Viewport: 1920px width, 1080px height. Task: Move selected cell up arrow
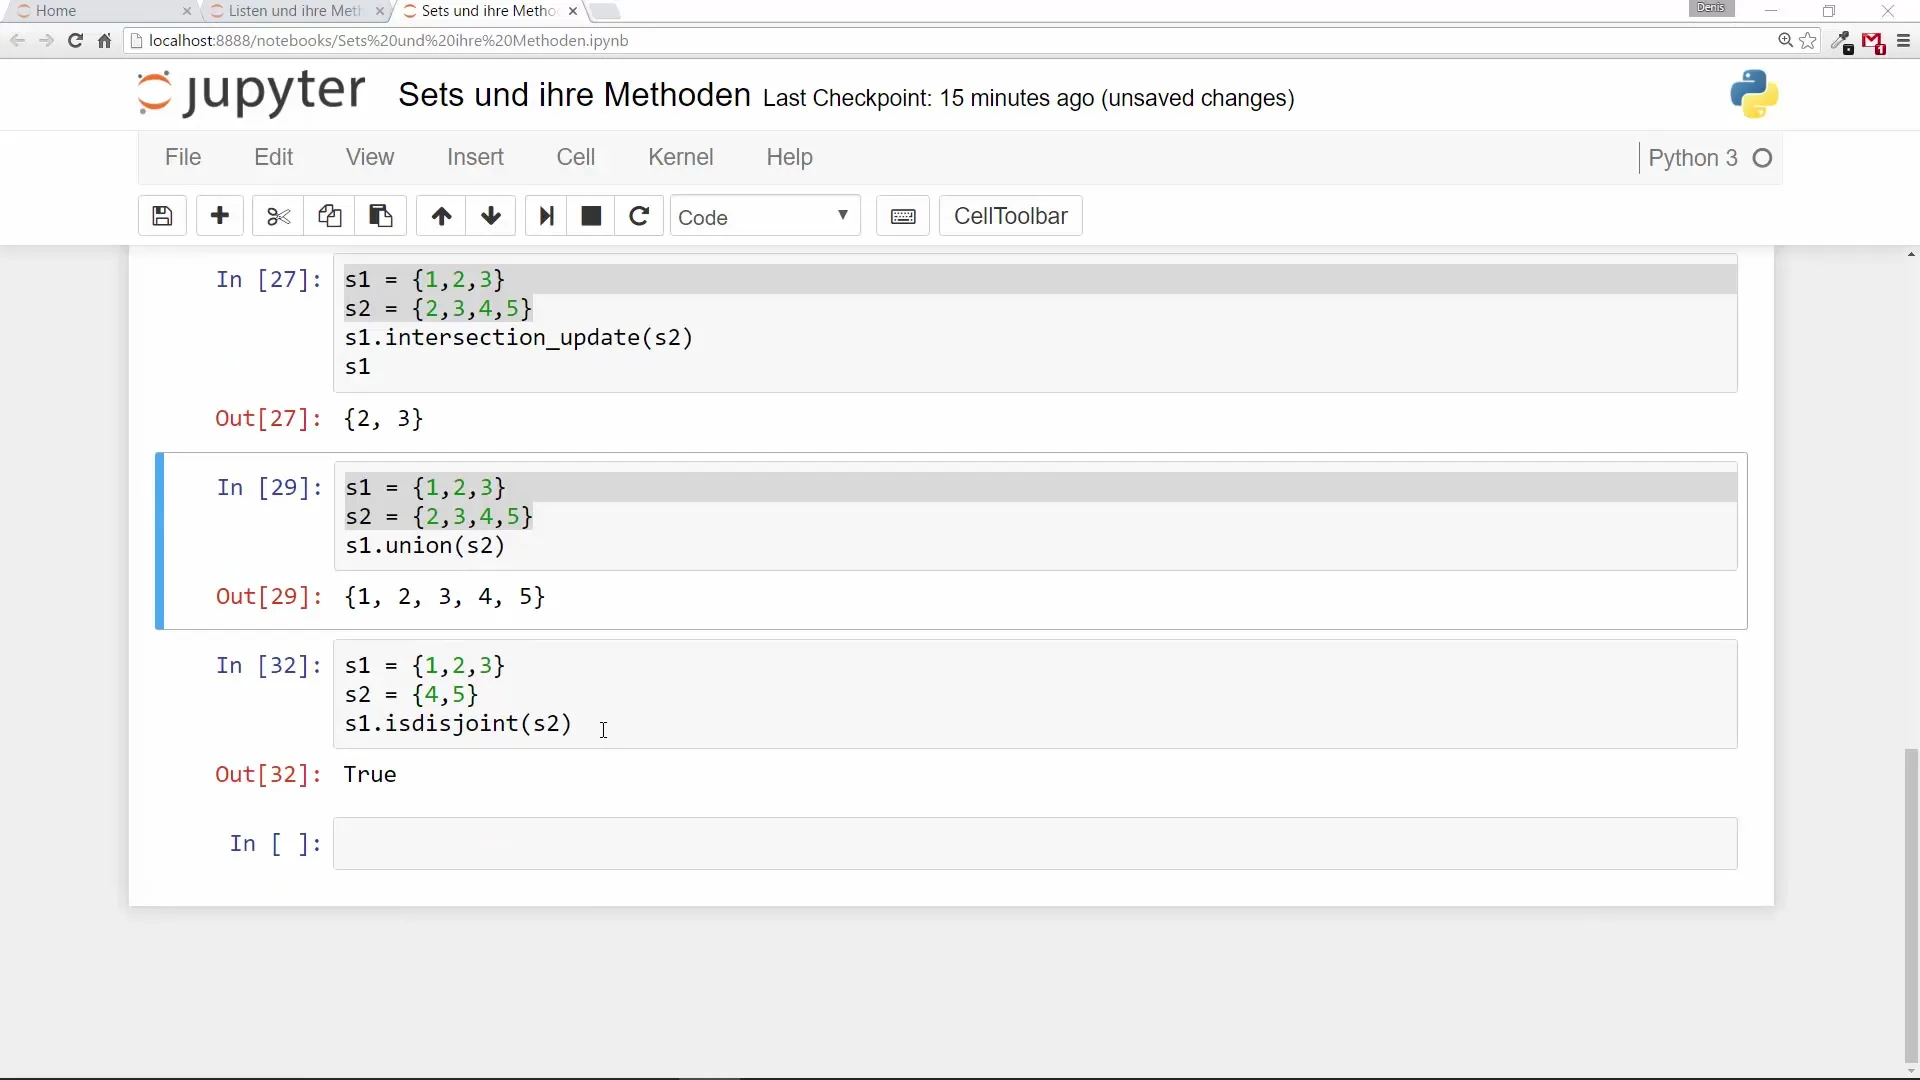[x=441, y=216]
